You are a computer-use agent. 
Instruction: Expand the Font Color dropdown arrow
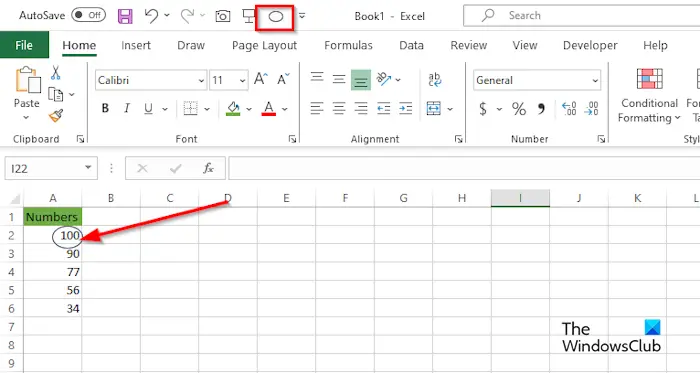tap(285, 109)
